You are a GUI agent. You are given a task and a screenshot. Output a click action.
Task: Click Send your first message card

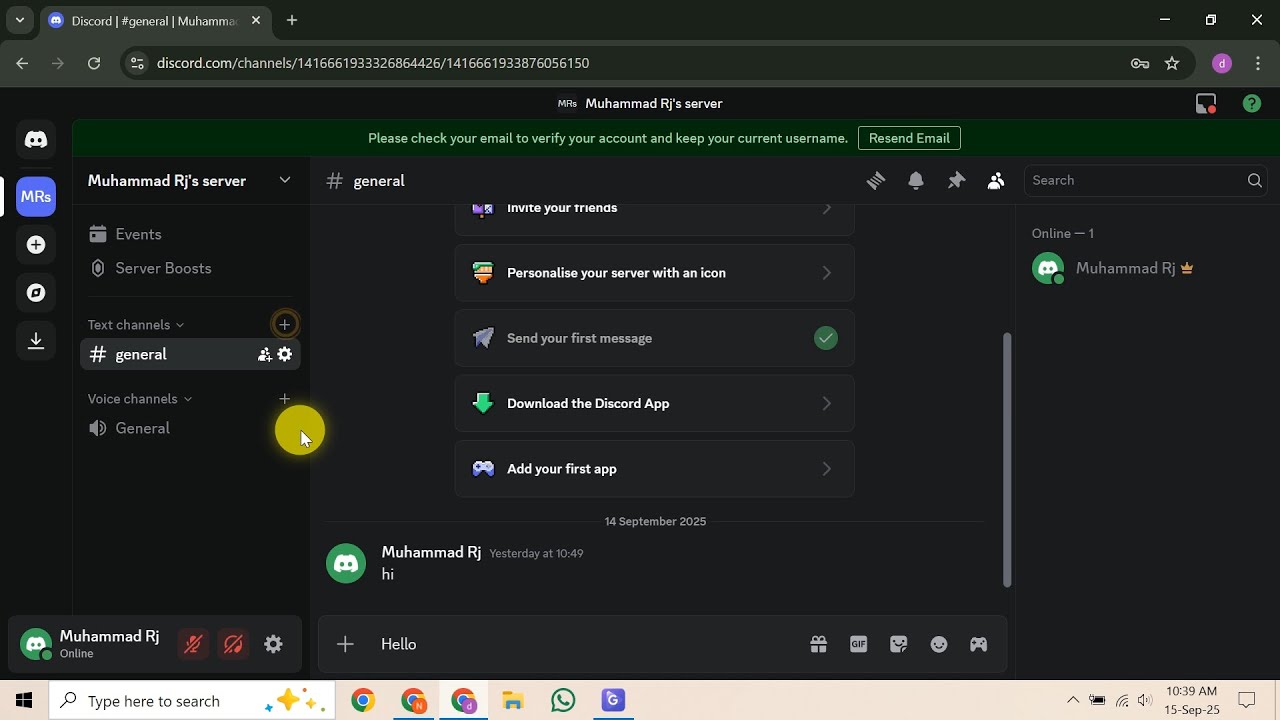pyautogui.click(x=655, y=338)
